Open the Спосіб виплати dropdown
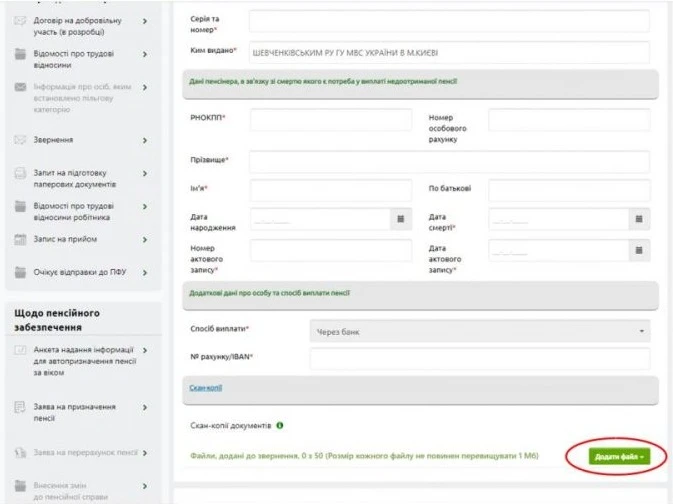This screenshot has width=673, height=504. (x=480, y=330)
